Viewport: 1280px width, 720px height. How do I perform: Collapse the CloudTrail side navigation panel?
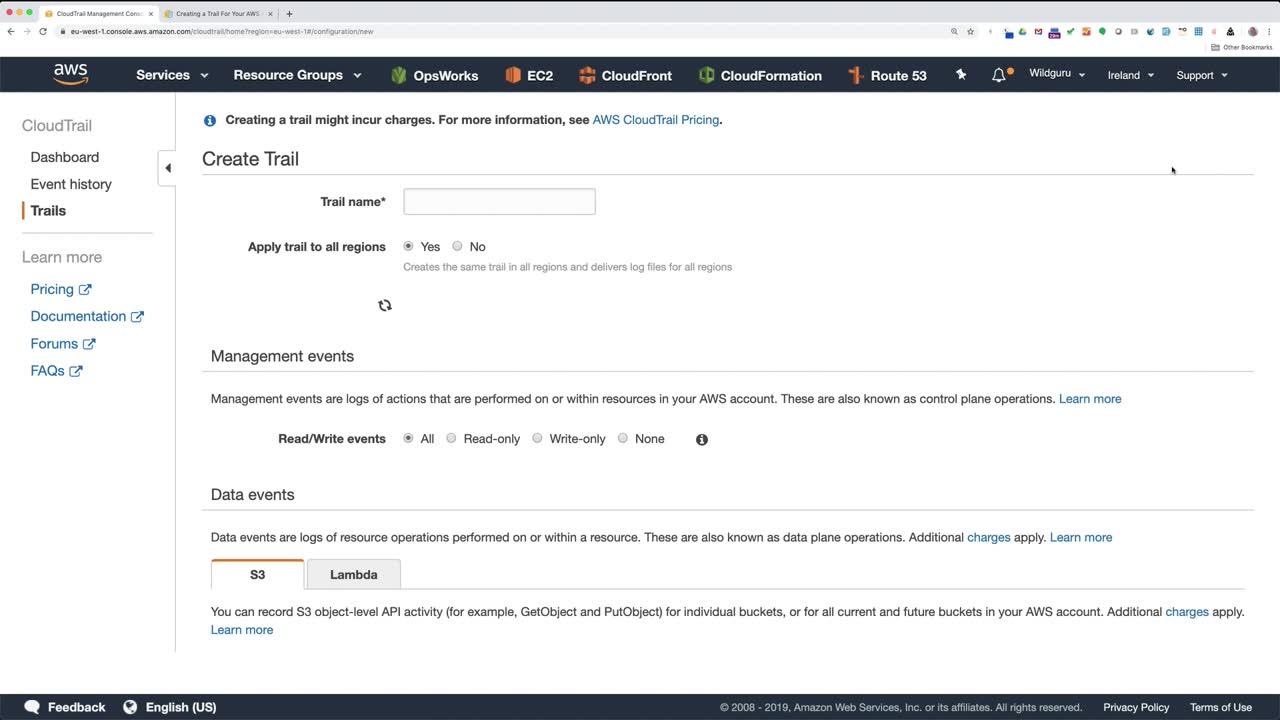click(x=167, y=168)
